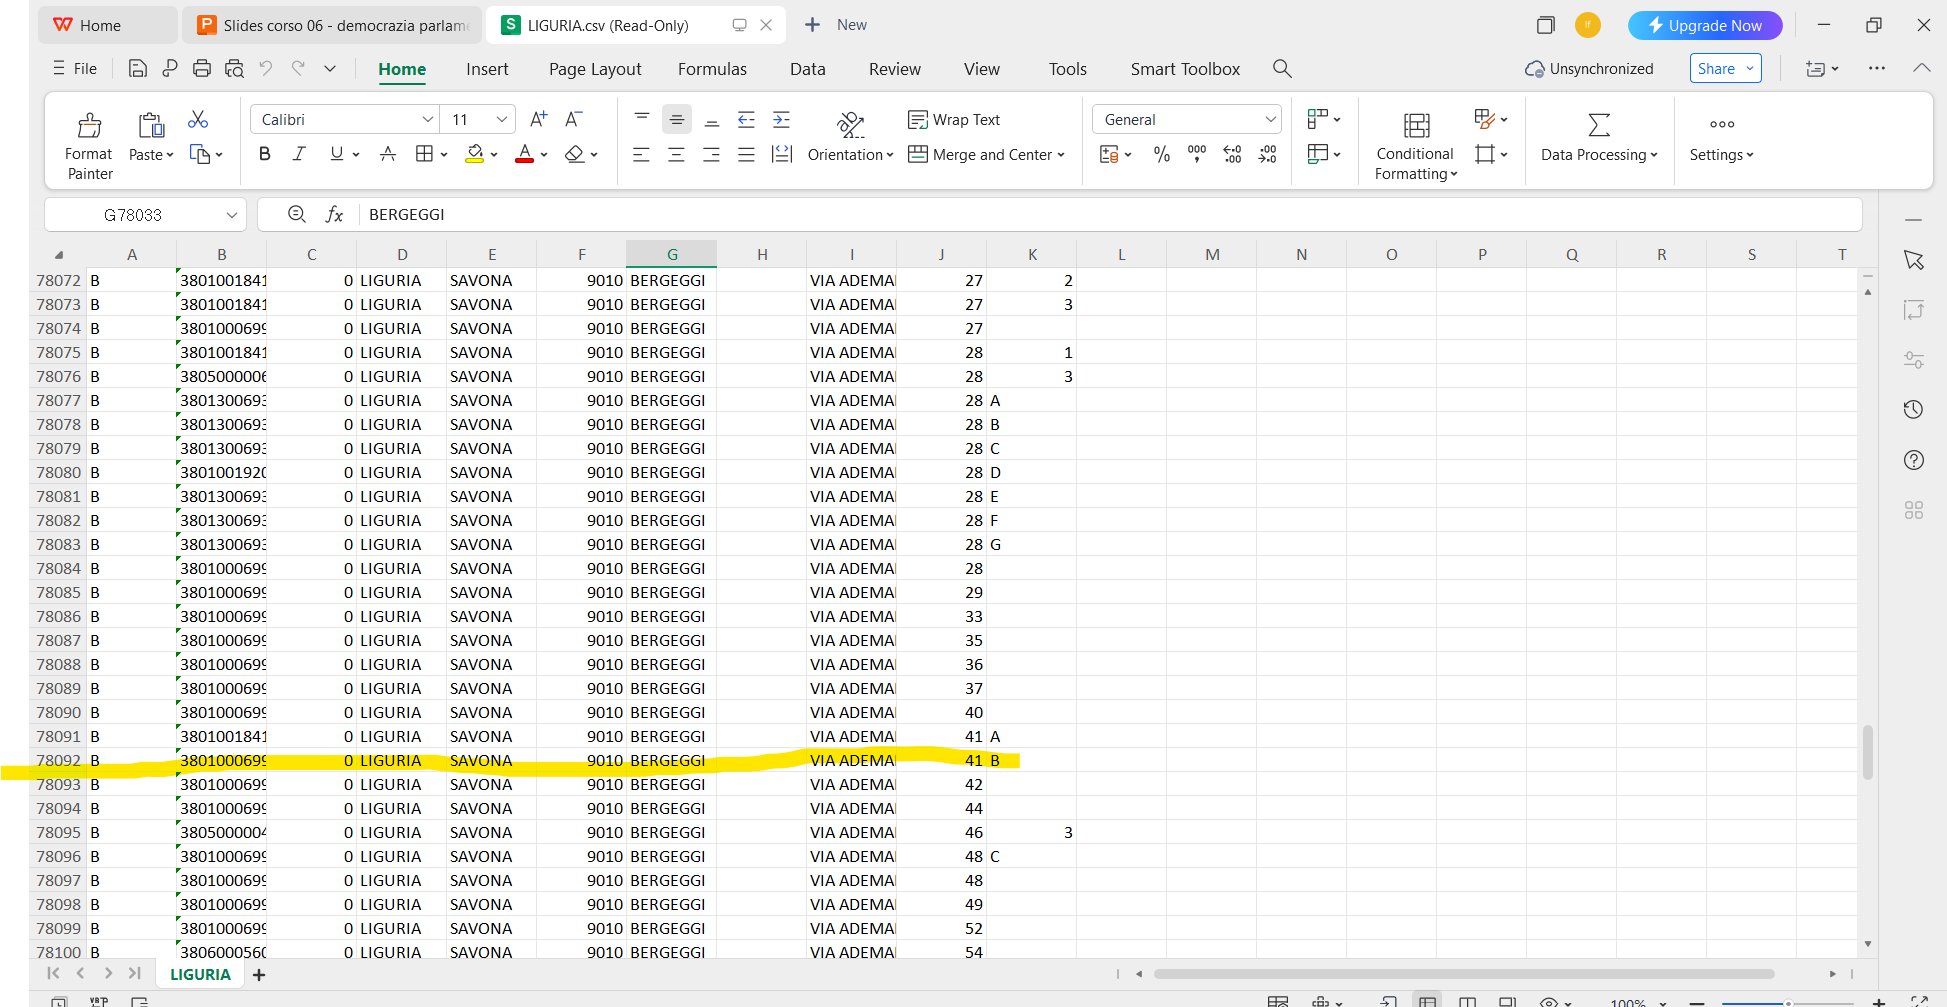
Task: Click the Save icon in toolbar
Action: pyautogui.click(x=138, y=69)
